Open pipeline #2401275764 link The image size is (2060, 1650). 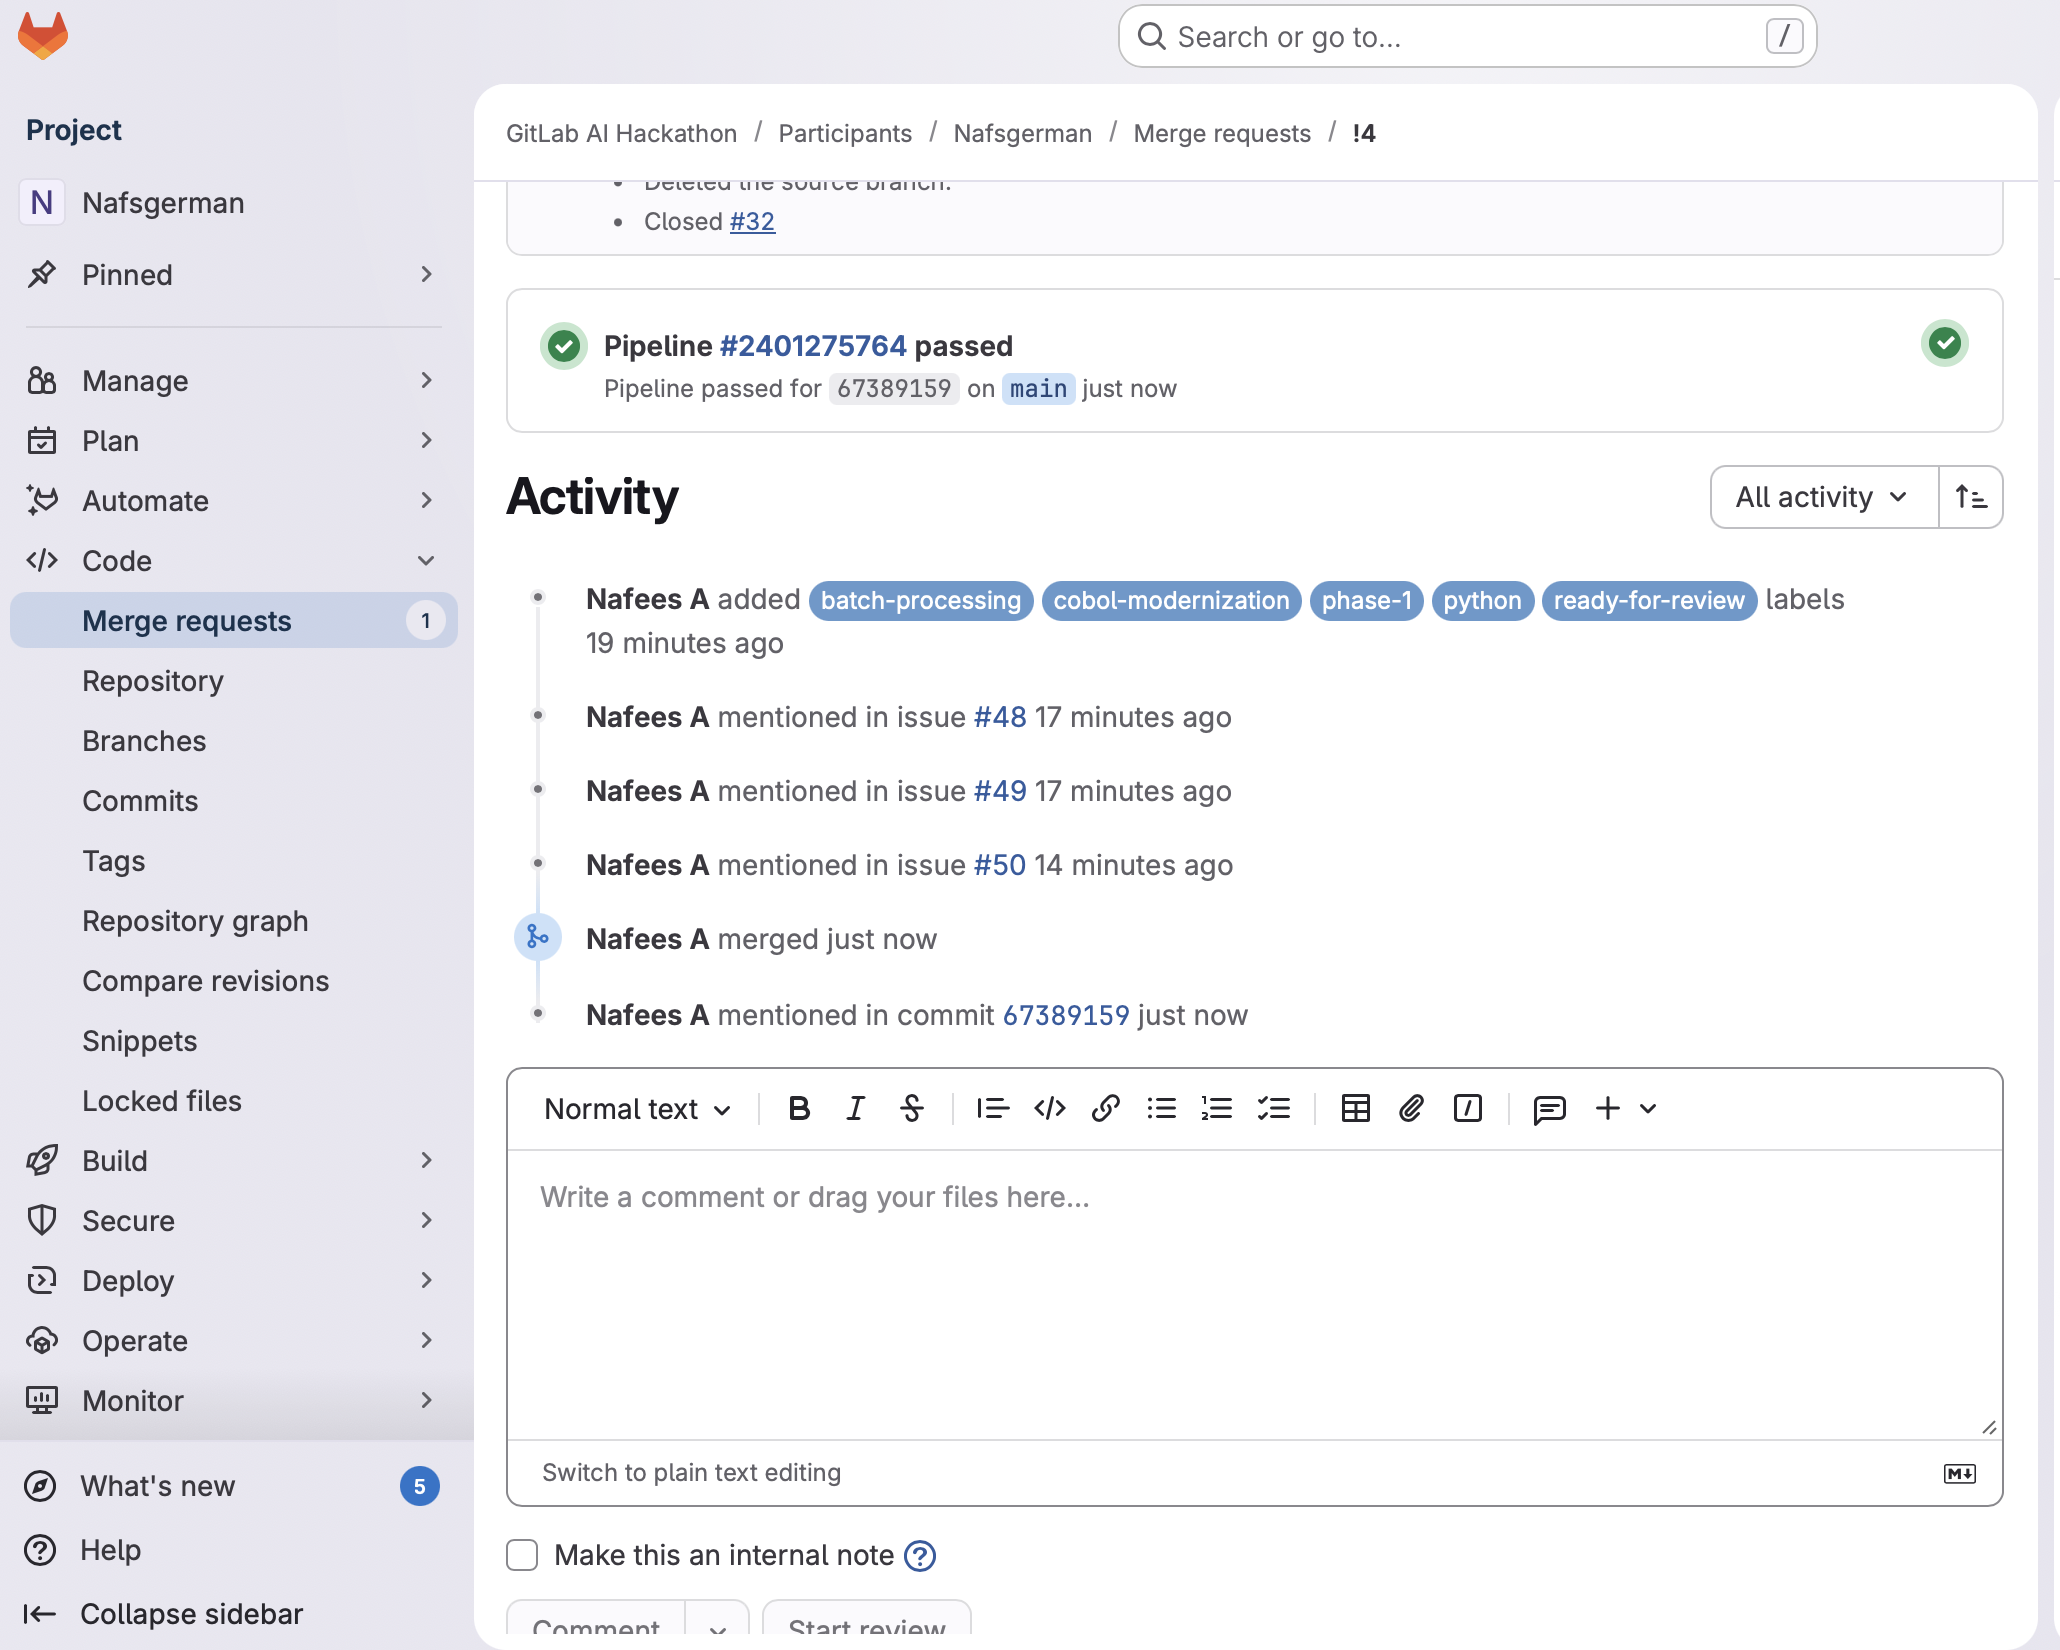[x=812, y=346]
